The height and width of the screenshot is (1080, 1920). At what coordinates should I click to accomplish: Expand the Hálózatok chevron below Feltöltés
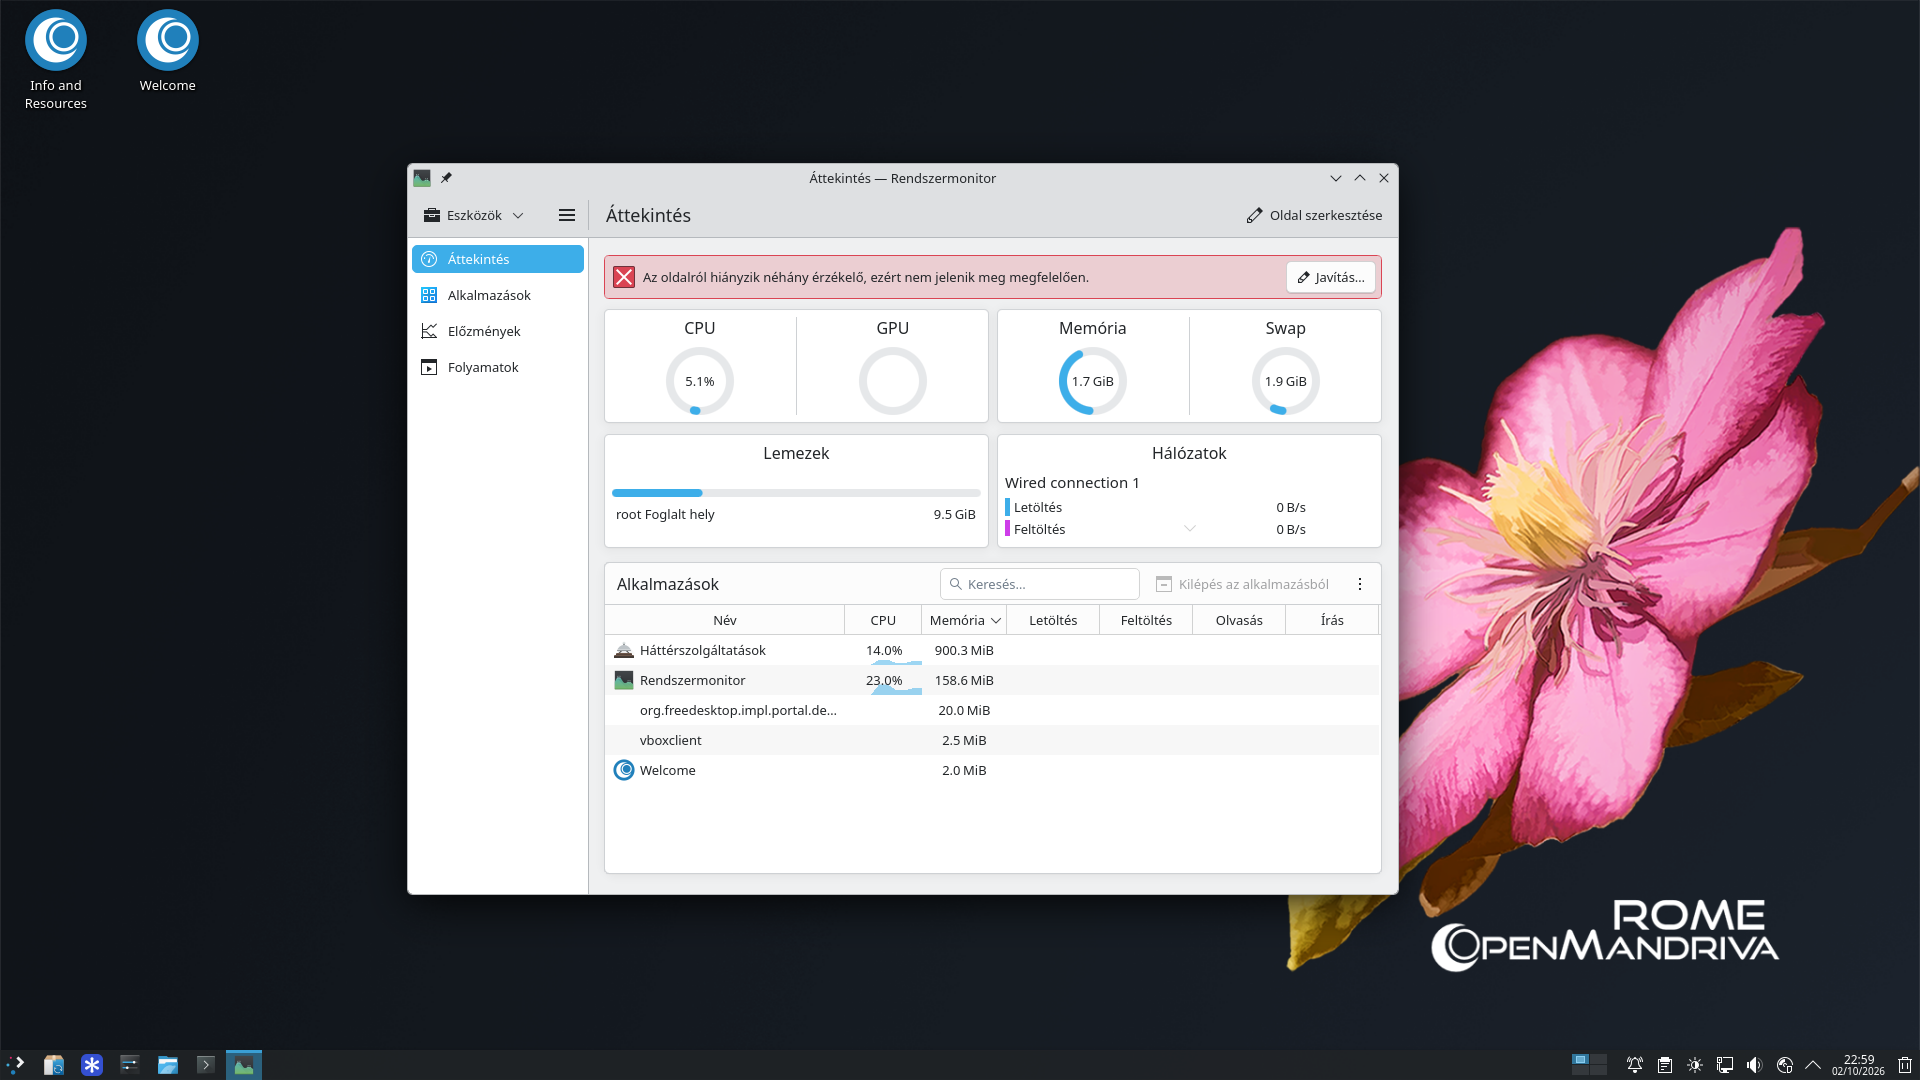pos(1190,528)
